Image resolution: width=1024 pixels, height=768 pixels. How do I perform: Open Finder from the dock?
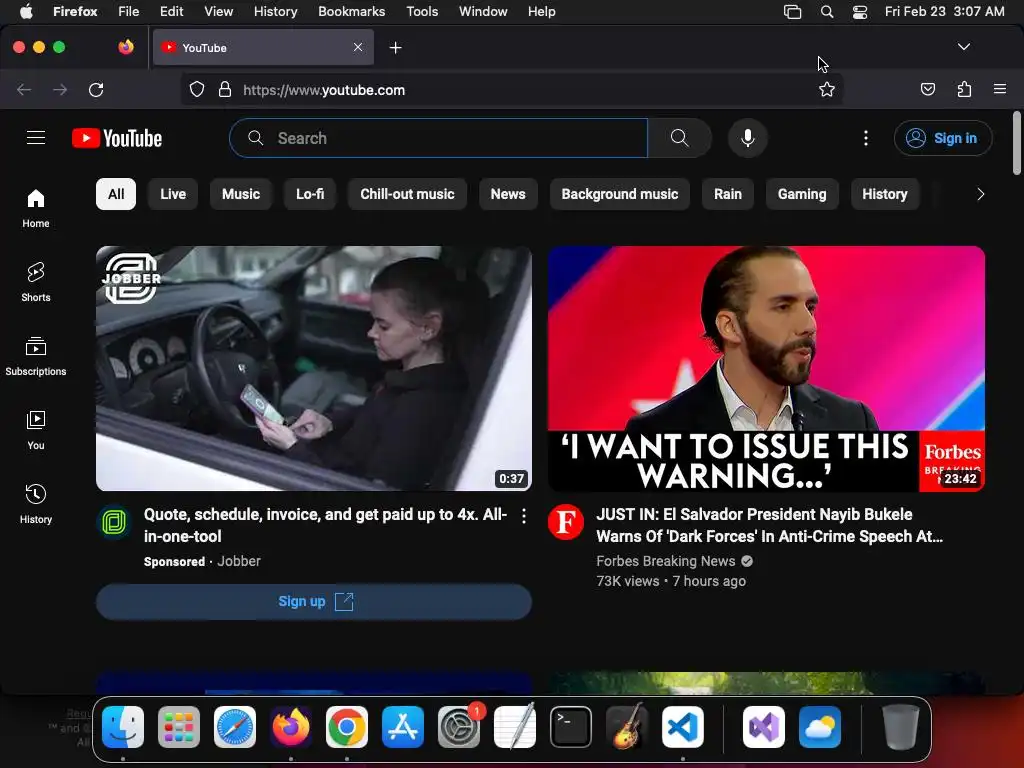(x=123, y=727)
